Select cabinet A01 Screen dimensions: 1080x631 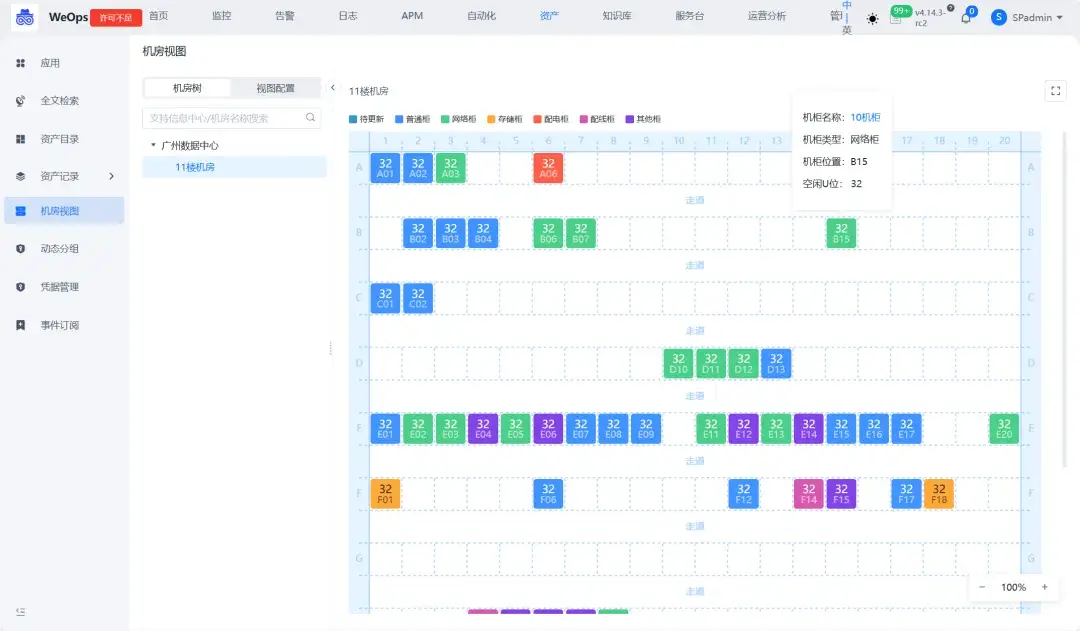(385, 167)
